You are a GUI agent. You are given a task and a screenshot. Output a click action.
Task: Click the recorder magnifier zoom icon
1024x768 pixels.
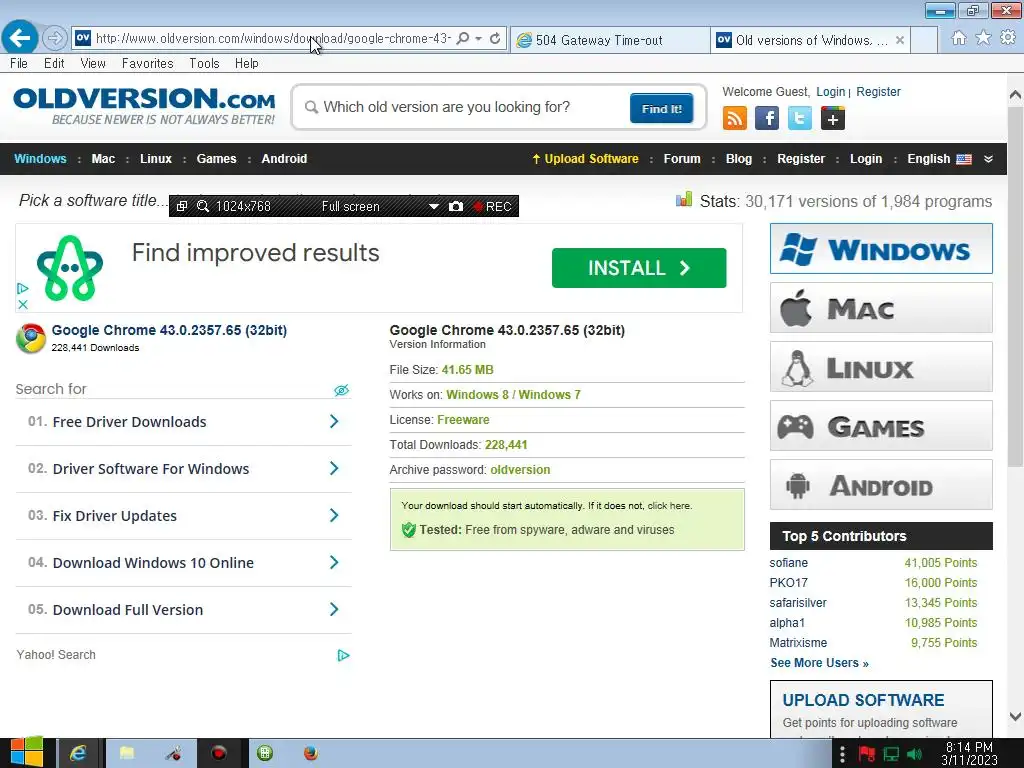click(203, 206)
